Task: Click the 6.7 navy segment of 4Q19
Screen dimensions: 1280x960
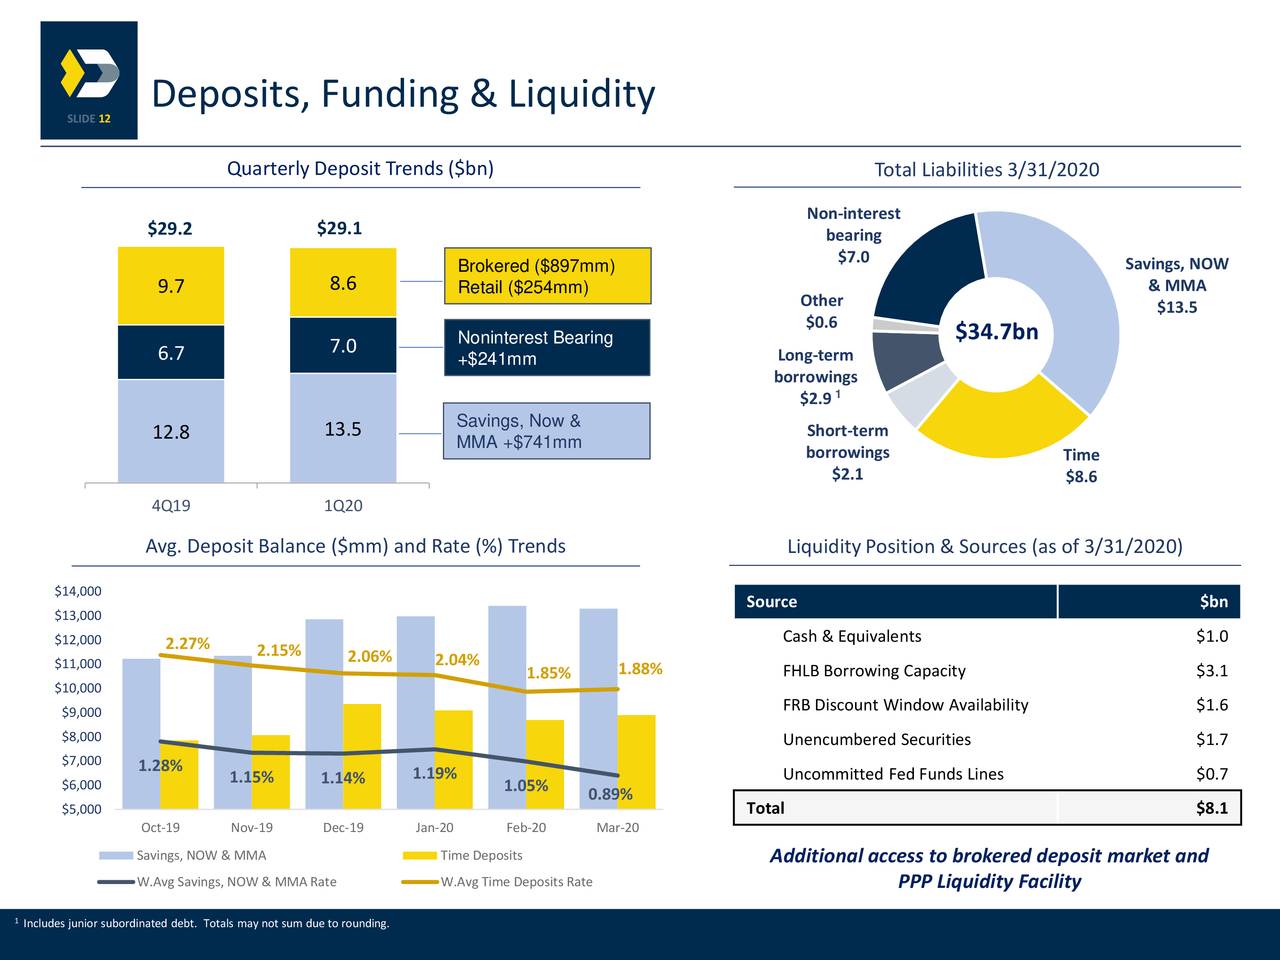Action: (171, 352)
